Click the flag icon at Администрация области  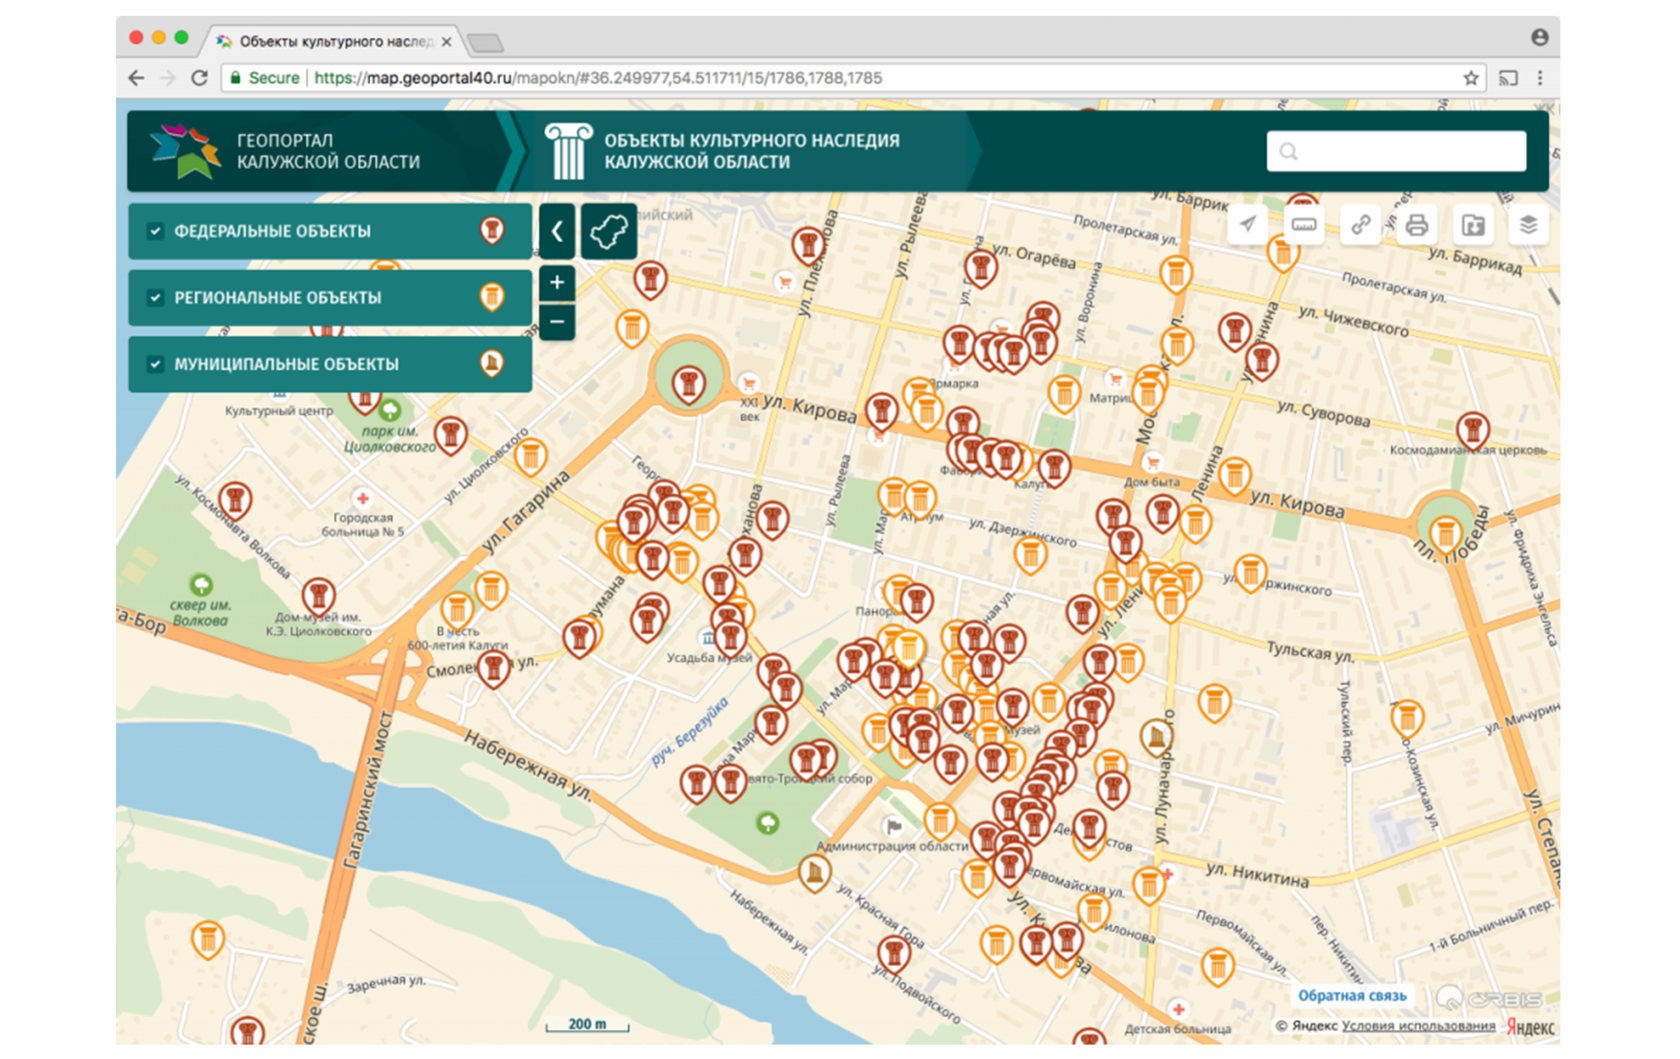point(894,826)
